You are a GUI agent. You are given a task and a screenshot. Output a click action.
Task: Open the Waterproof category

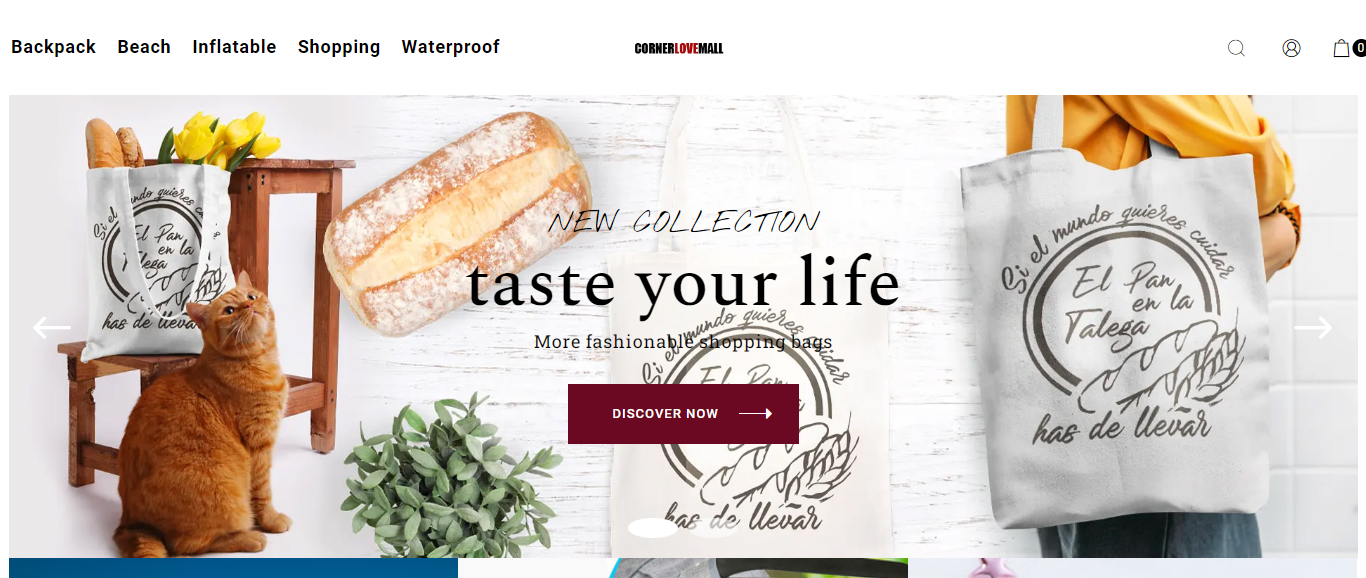point(451,47)
